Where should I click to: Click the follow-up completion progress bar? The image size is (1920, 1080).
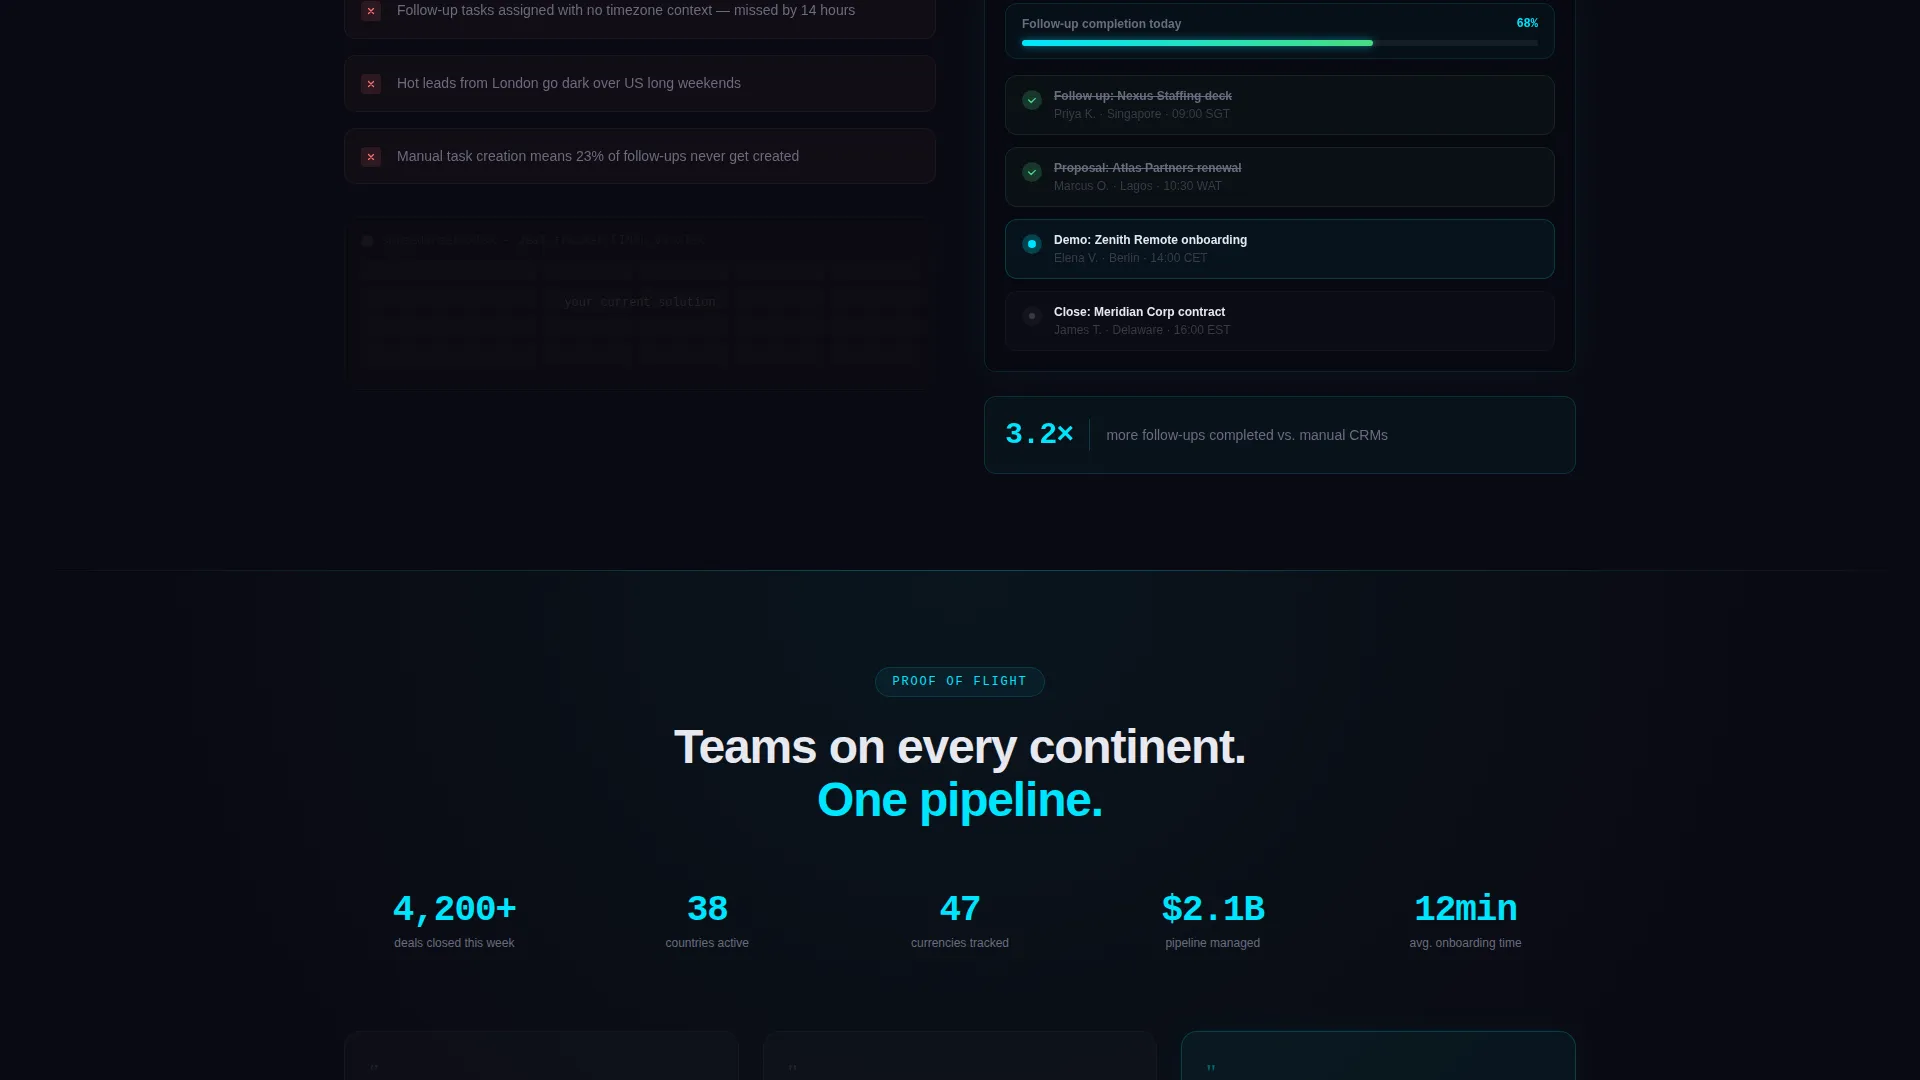[1280, 43]
